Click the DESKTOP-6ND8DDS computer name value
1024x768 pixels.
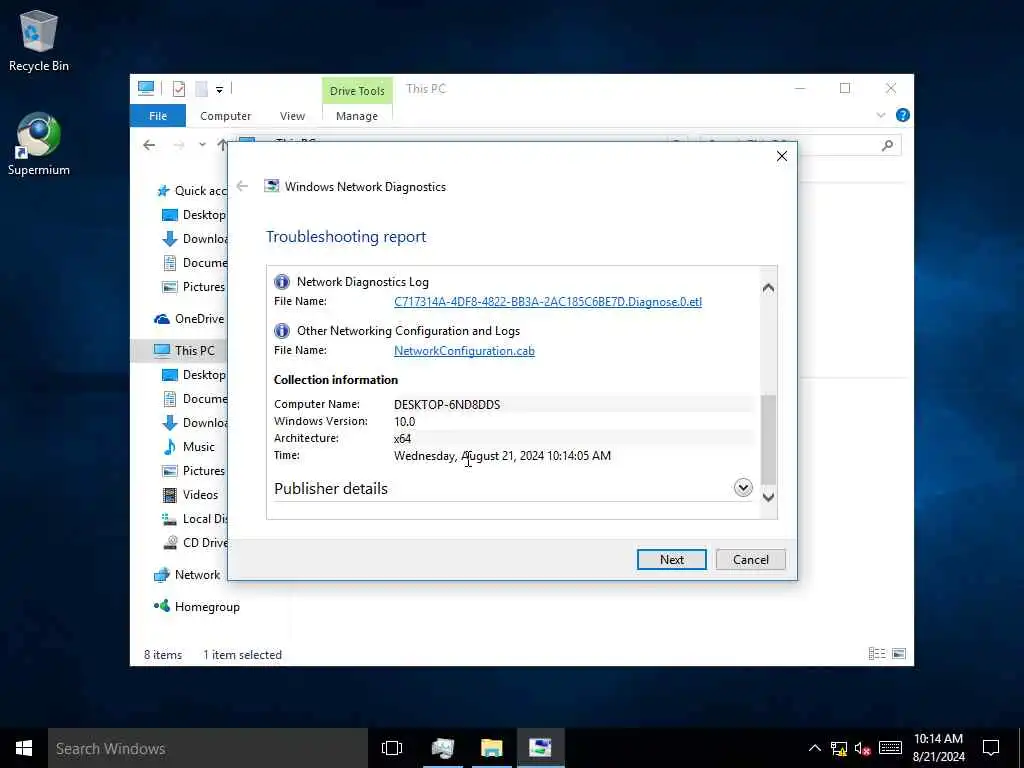[447, 405]
